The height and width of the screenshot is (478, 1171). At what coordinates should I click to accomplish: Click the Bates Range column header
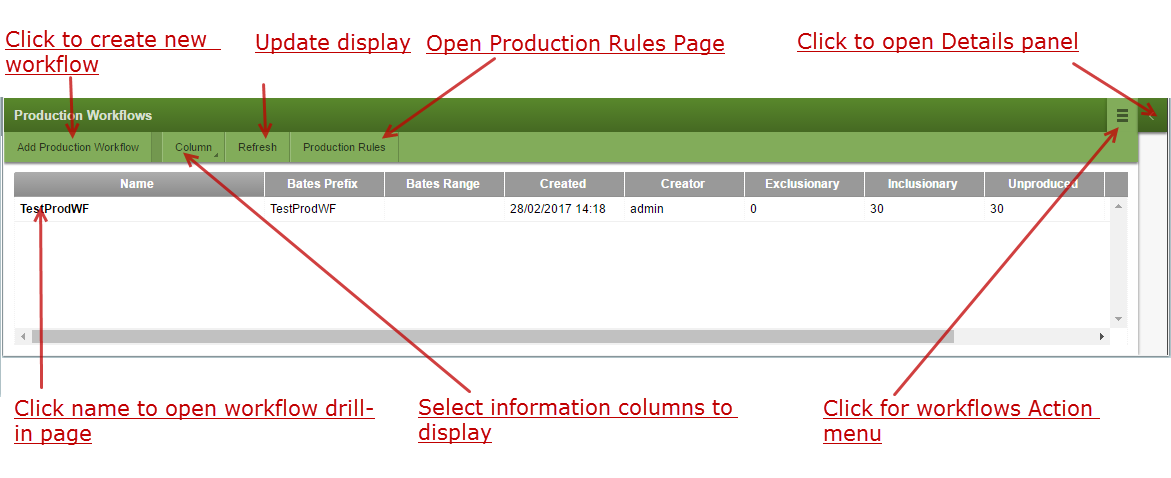(x=443, y=184)
